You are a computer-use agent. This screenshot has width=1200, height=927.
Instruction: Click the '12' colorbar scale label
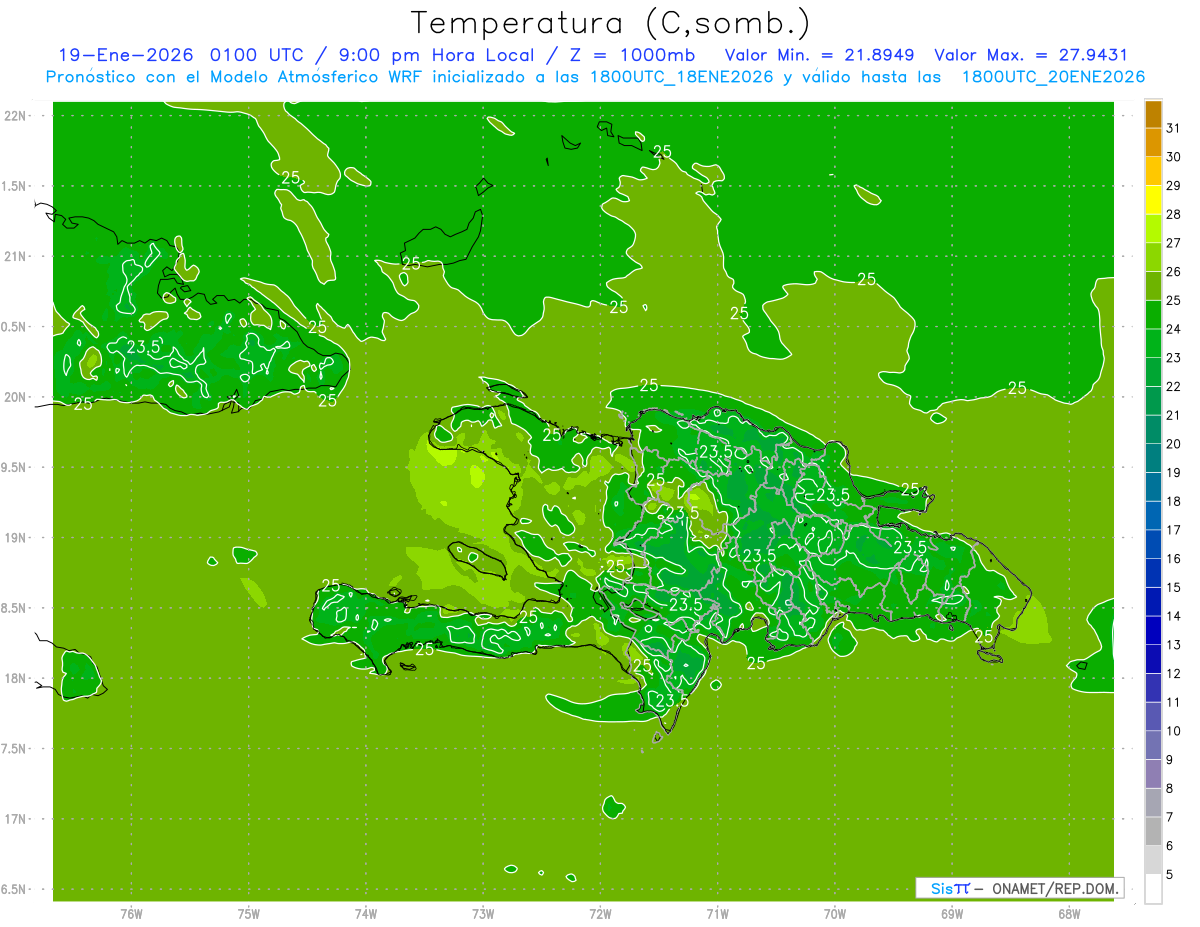point(1174,674)
